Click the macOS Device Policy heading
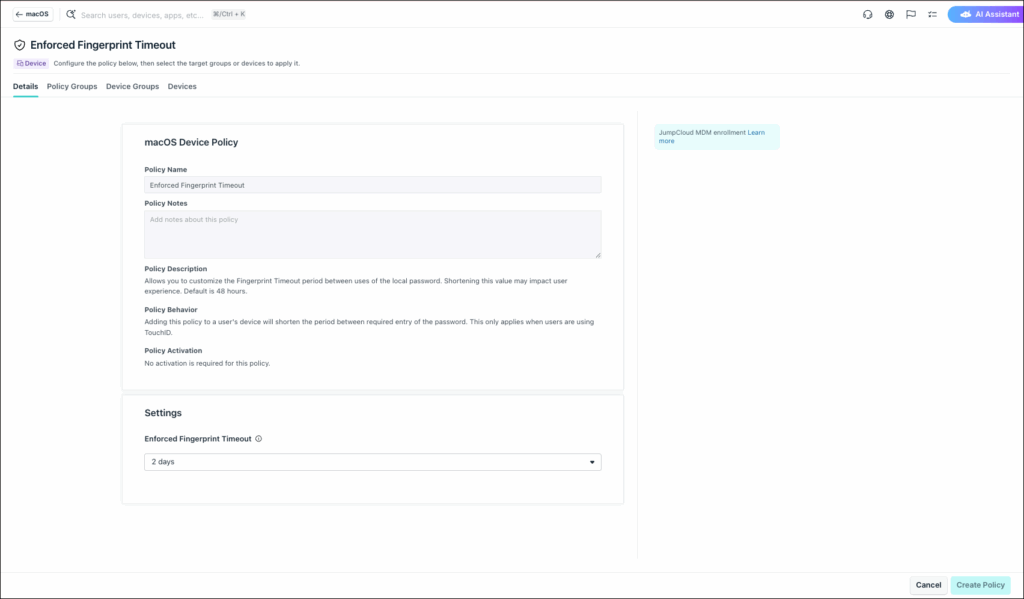Image resolution: width=1024 pixels, height=599 pixels. (x=191, y=142)
